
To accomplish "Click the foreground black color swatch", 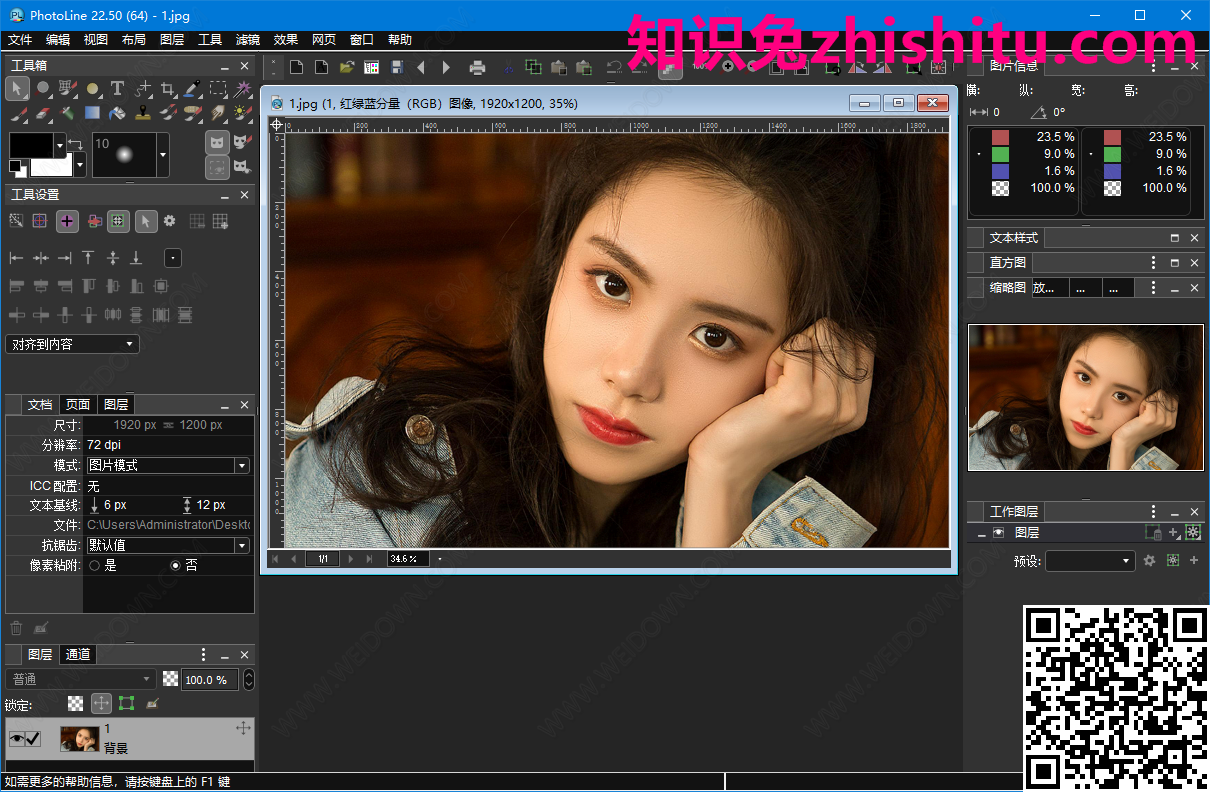I will coord(31,145).
